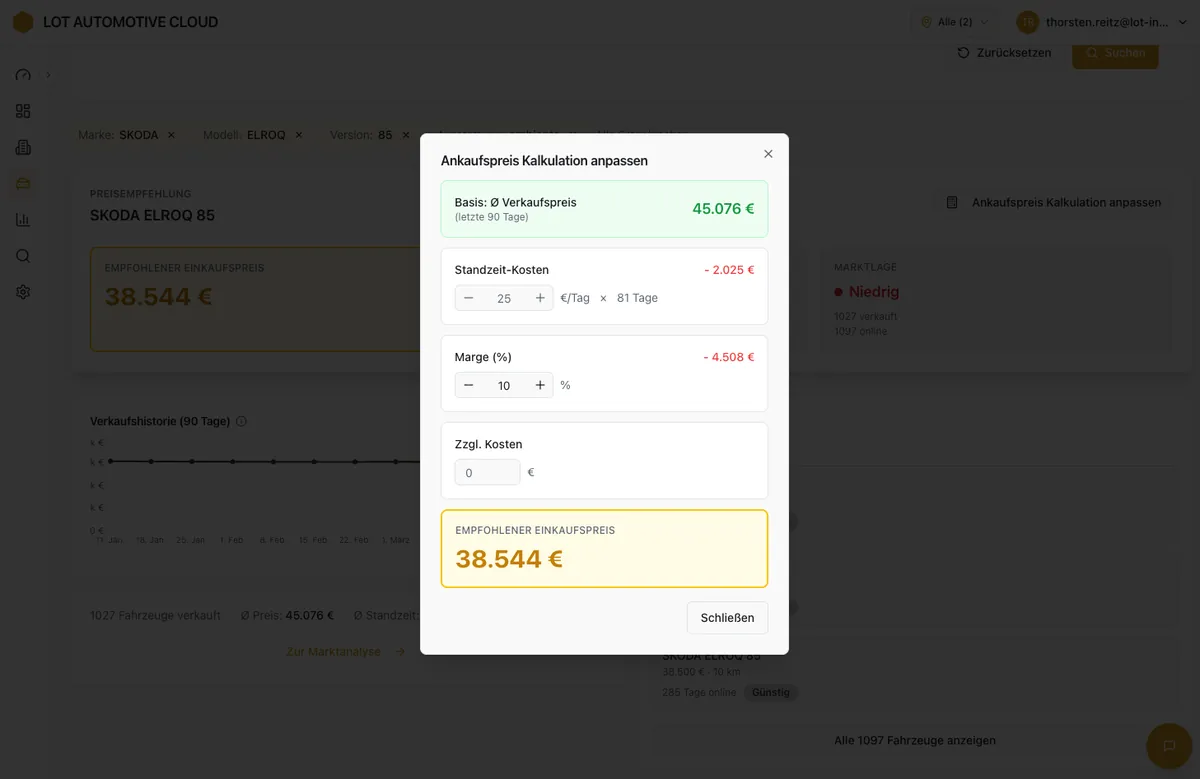Click the Schließen button
Screen dimensions: 1200x779
click(727, 618)
